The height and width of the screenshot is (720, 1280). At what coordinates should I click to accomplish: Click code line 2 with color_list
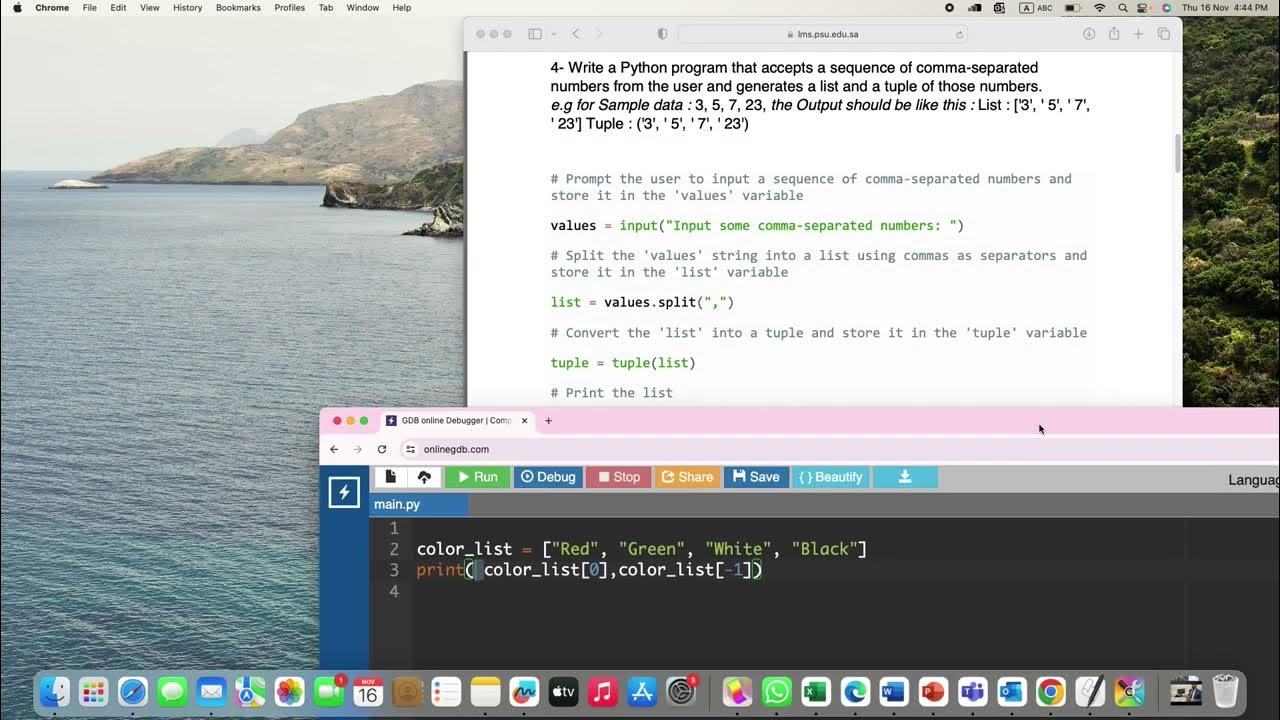tap(641, 549)
